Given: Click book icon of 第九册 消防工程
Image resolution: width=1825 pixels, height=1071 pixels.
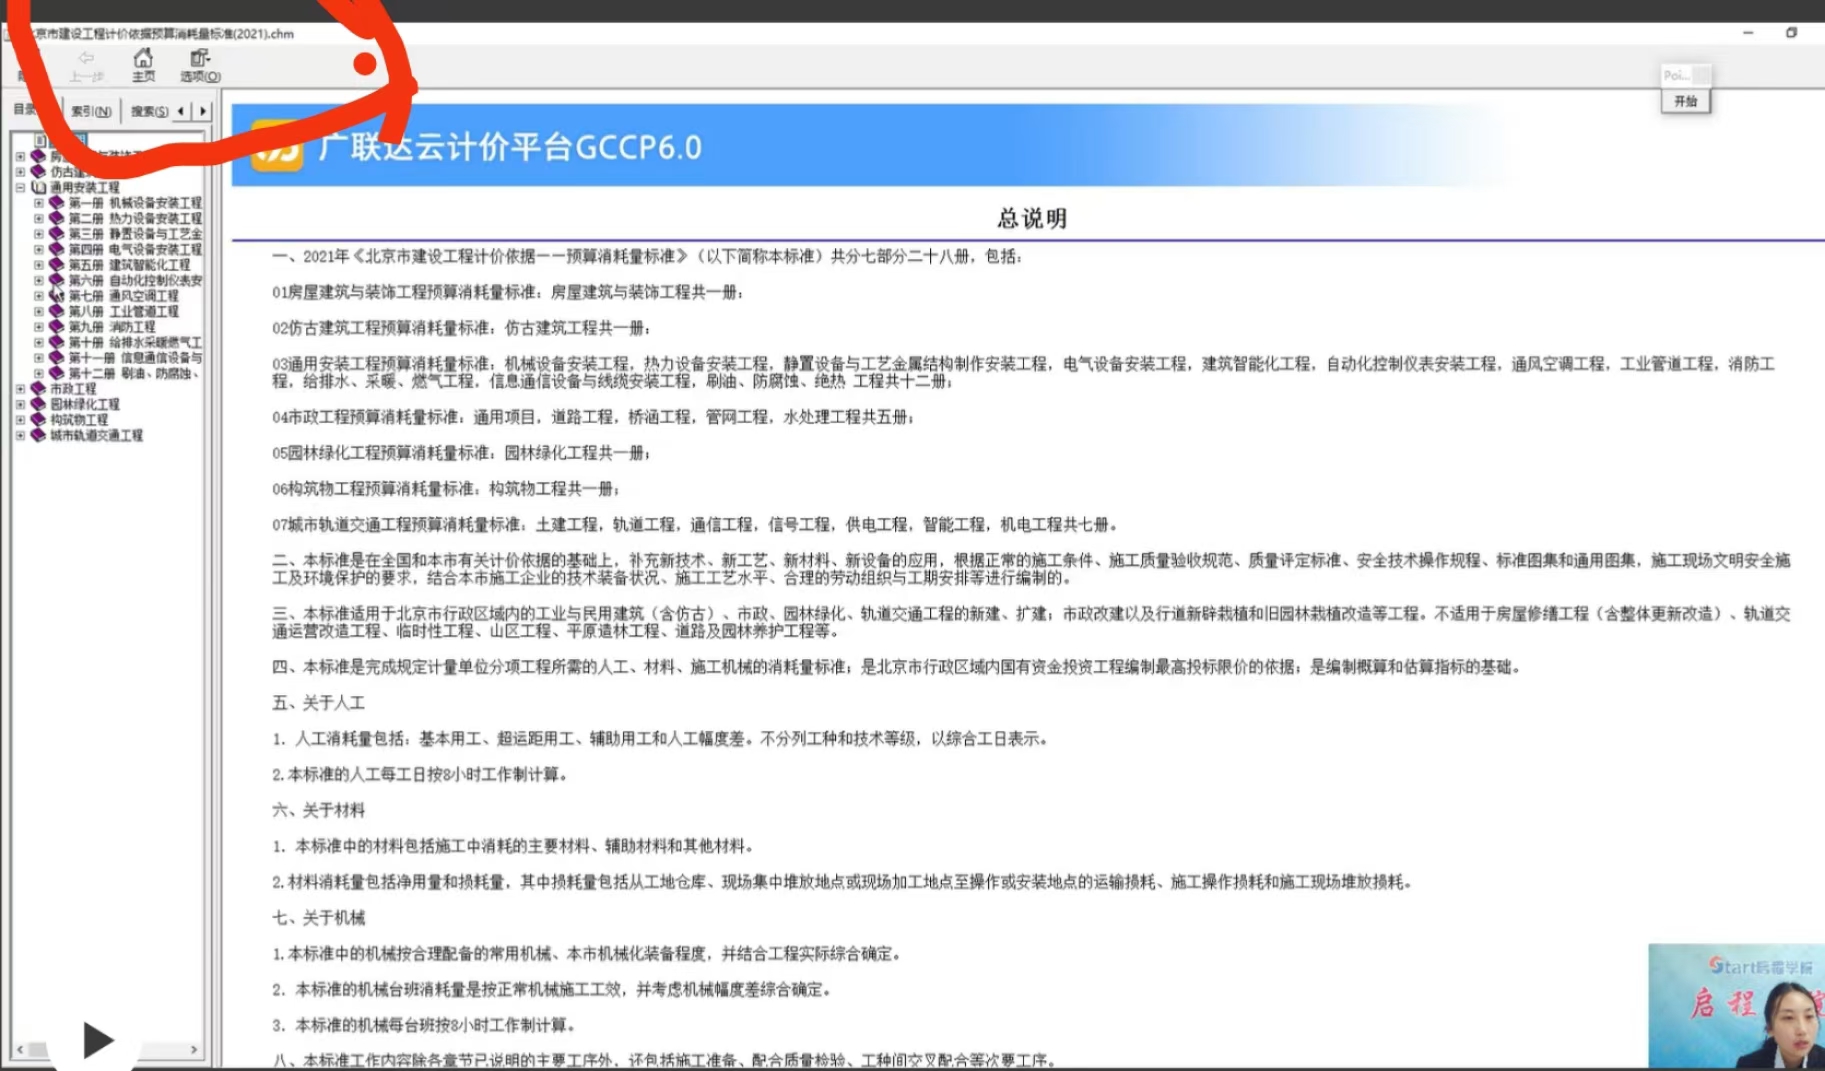Looking at the screenshot, I should click(x=57, y=327).
